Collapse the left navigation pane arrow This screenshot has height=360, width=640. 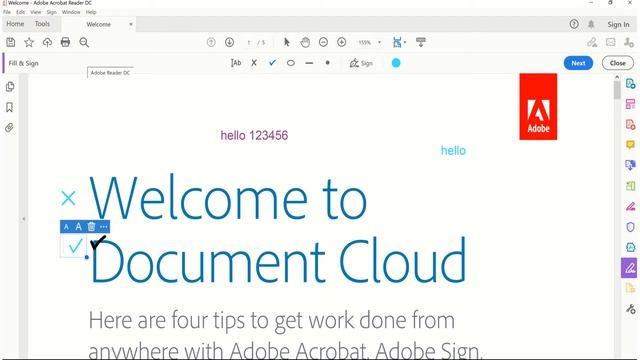pyautogui.click(x=24, y=219)
